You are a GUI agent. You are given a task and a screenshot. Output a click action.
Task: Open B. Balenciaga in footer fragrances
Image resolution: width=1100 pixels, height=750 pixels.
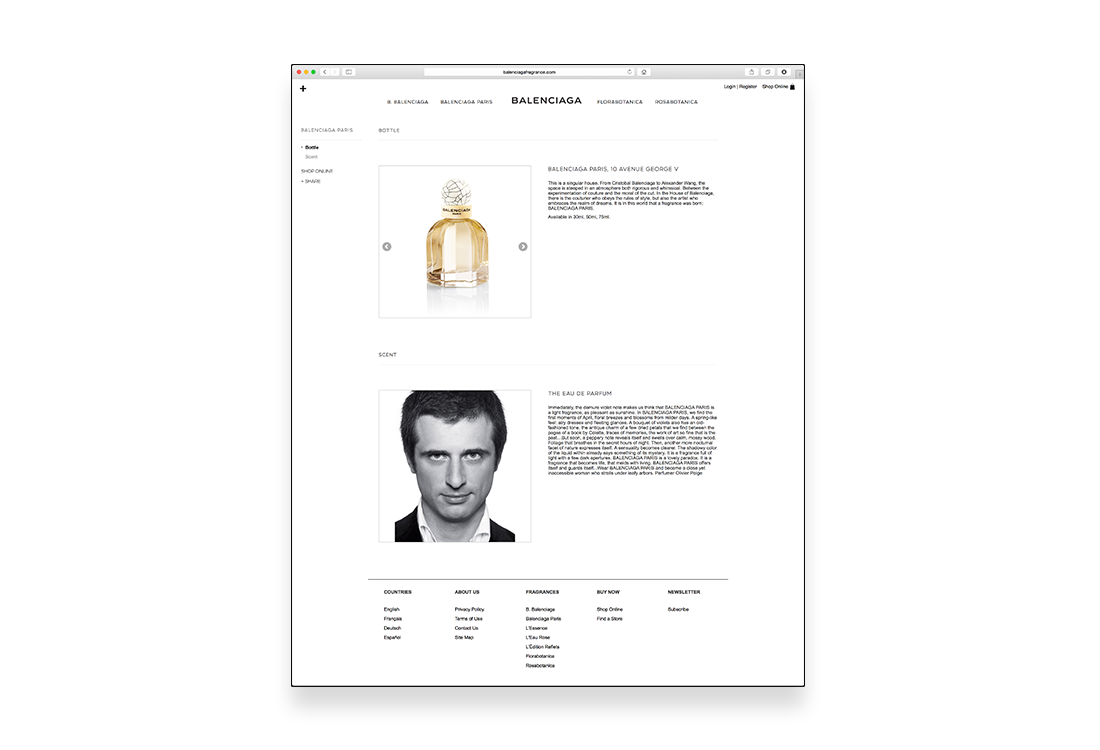(x=540, y=610)
